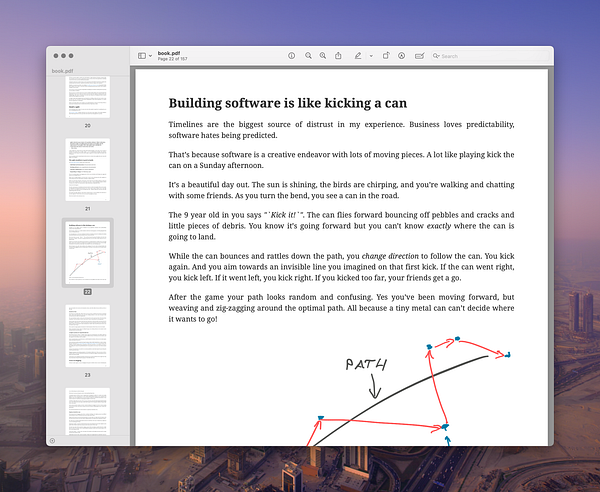Close the Preview window
Viewport: 600px width, 492px height.
click(x=56, y=56)
